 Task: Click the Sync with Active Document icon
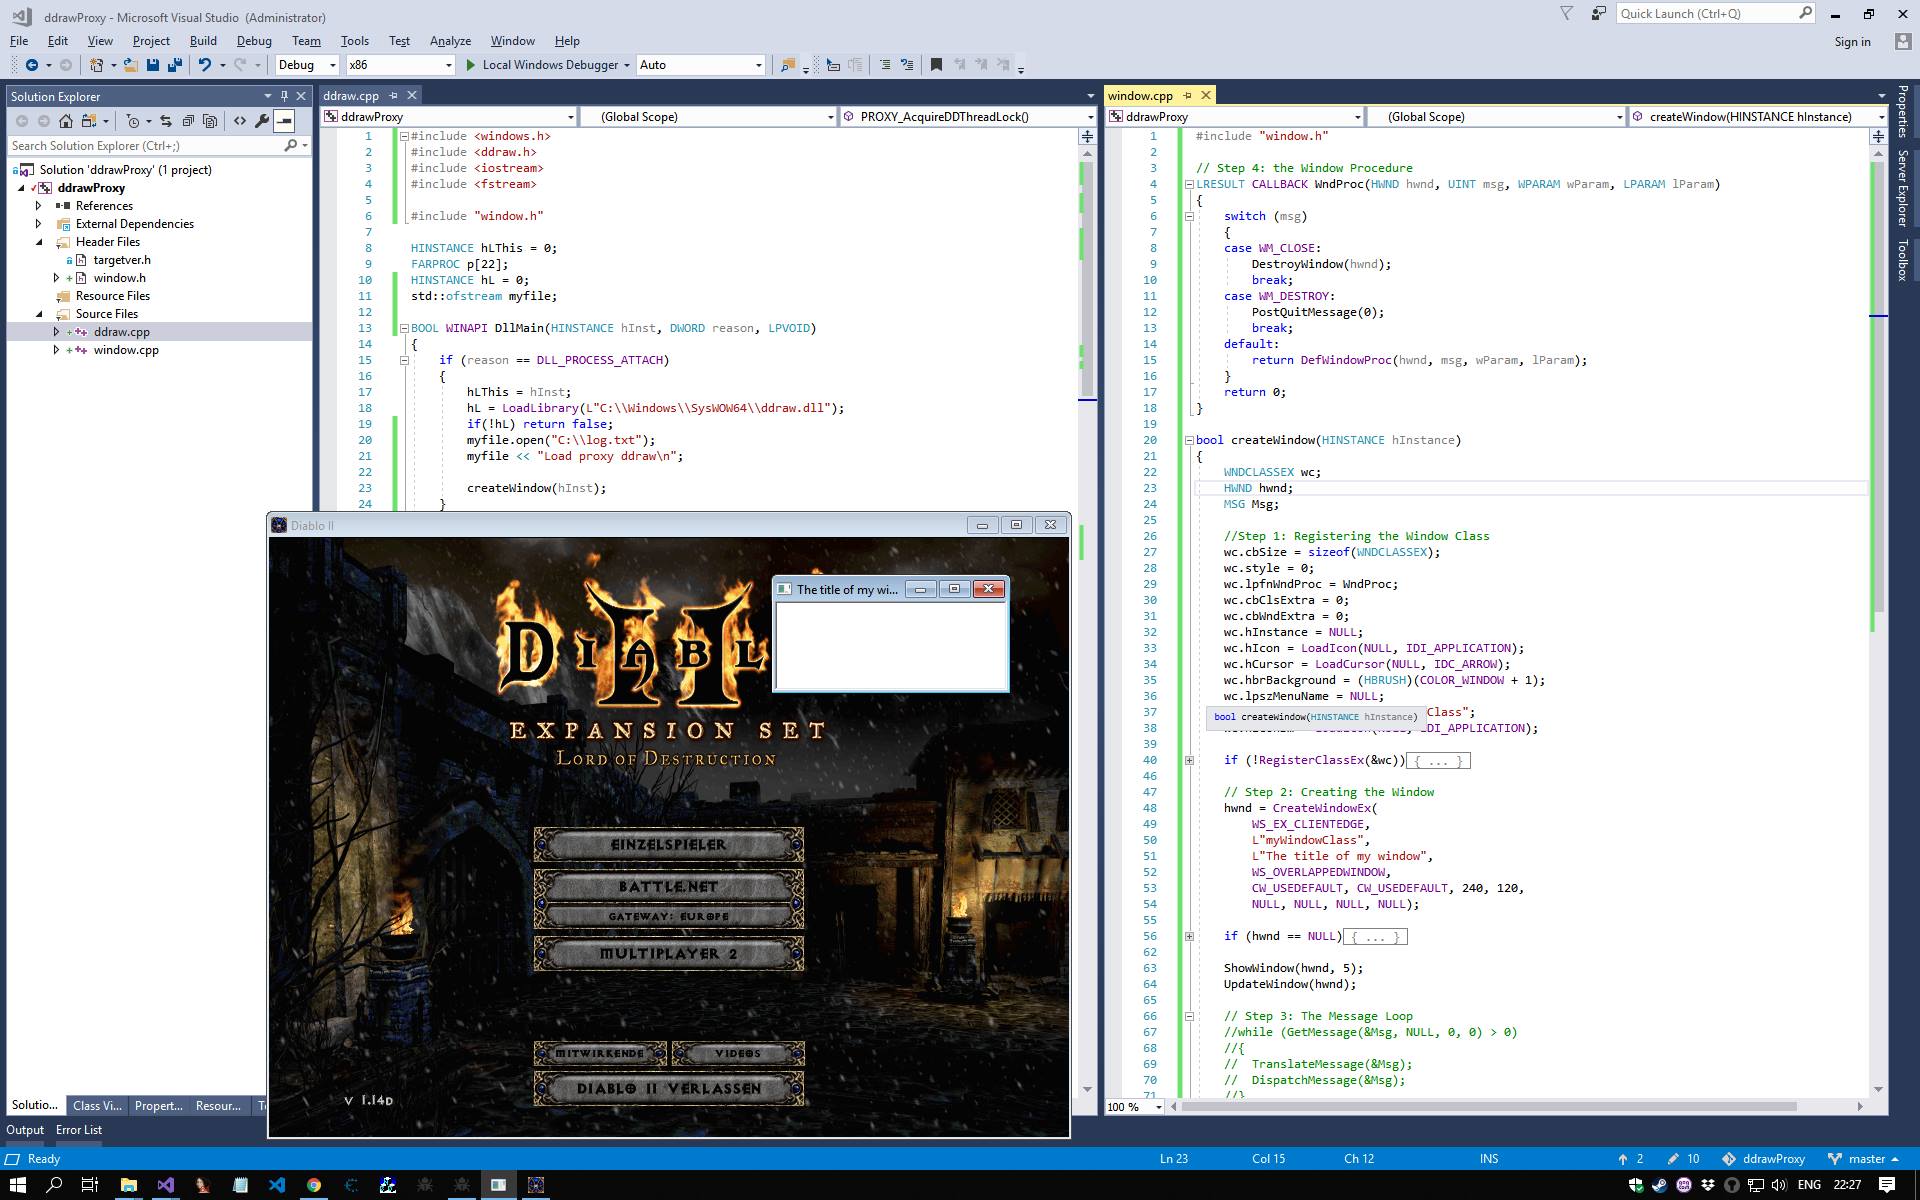165,120
